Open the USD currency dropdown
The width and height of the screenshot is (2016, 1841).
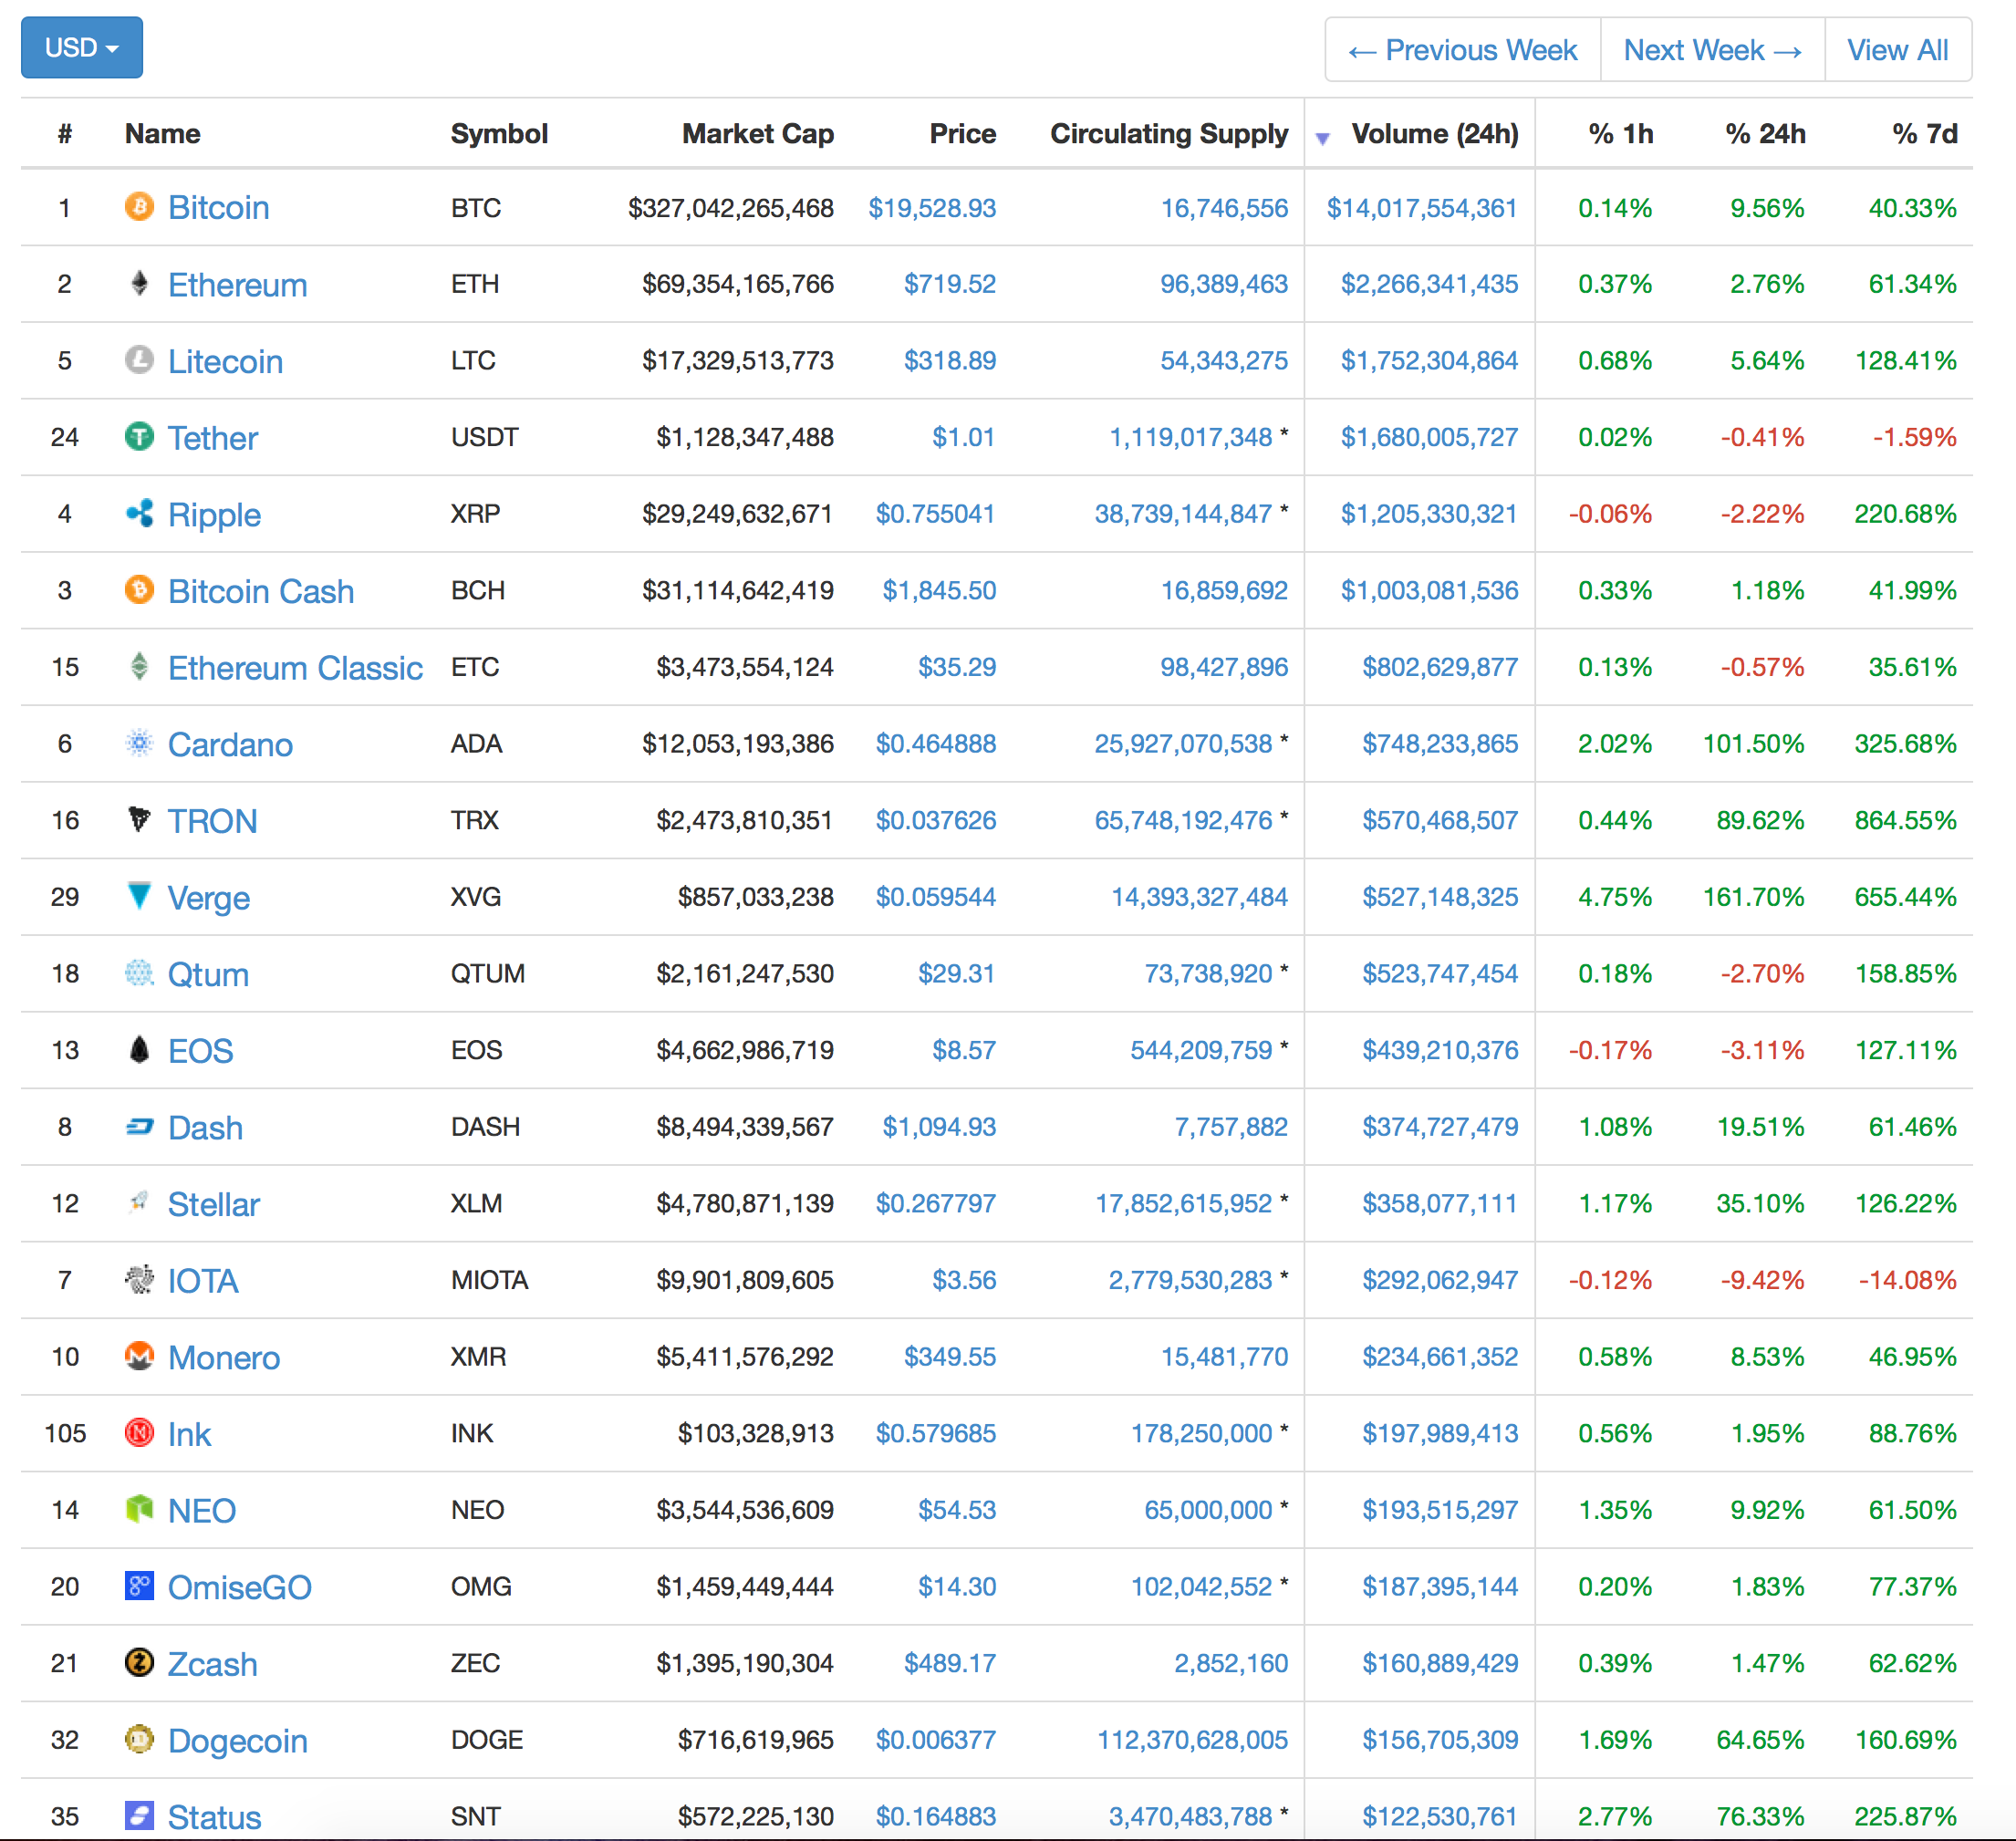pos(82,48)
